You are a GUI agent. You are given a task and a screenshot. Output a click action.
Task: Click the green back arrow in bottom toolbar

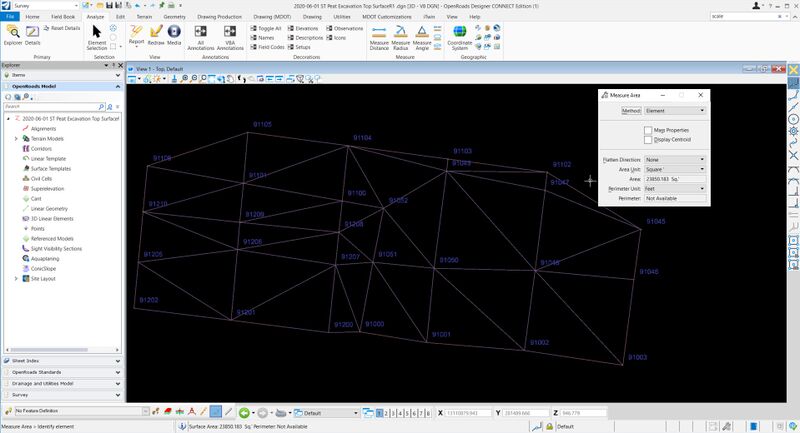coord(244,413)
